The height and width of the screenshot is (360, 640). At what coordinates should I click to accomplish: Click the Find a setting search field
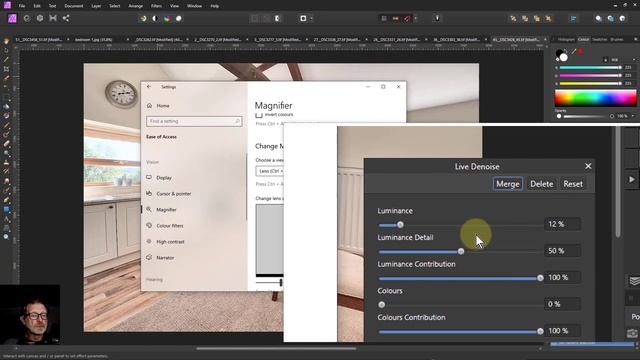click(x=194, y=121)
